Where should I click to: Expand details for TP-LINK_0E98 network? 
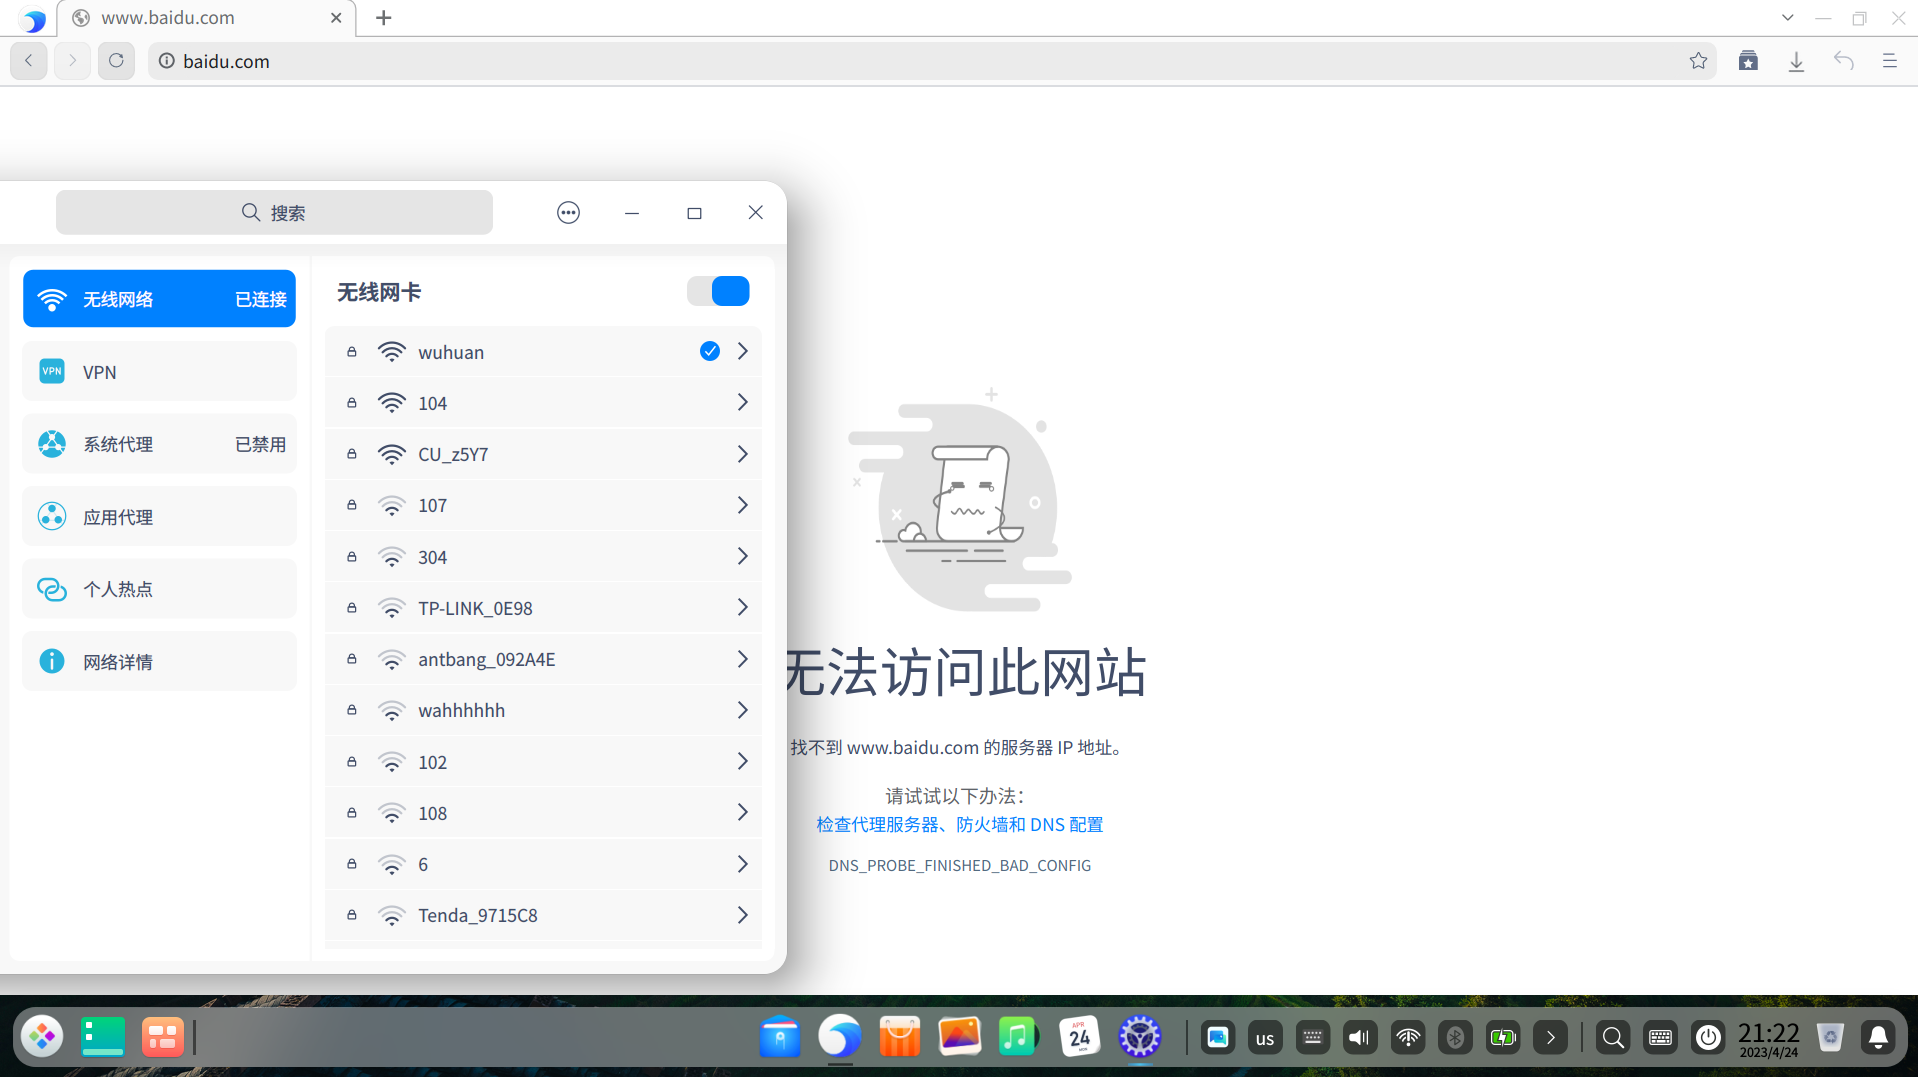point(742,607)
